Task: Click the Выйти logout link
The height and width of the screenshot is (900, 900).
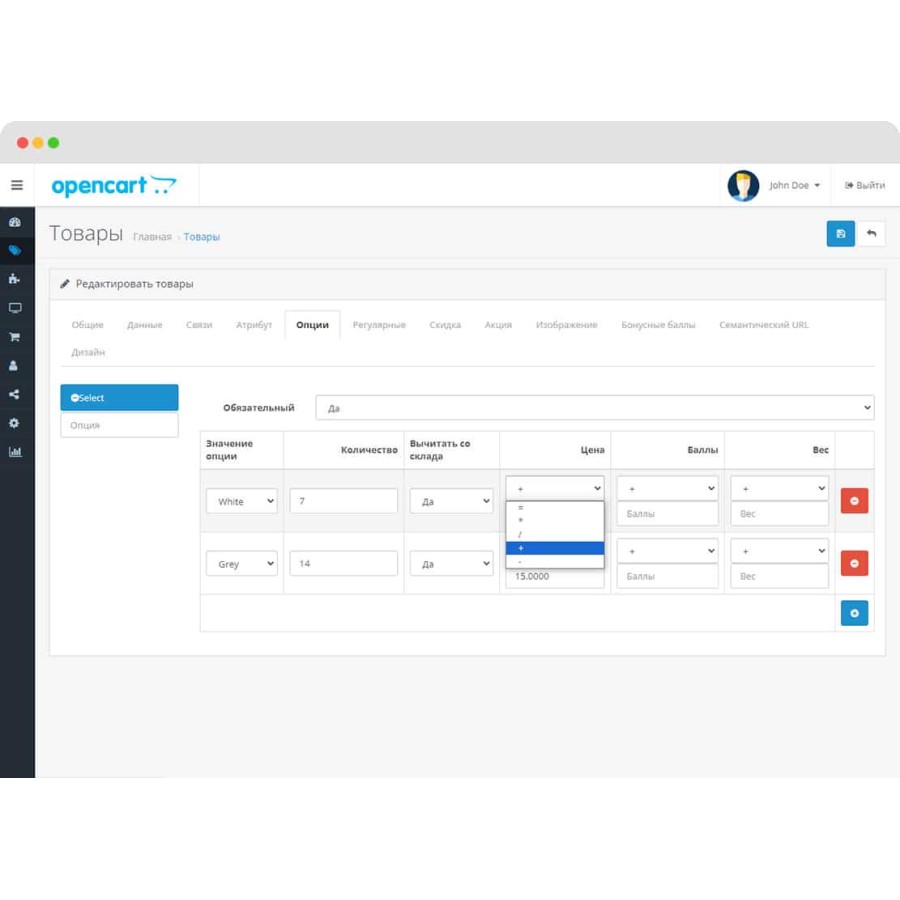Action: [x=864, y=185]
